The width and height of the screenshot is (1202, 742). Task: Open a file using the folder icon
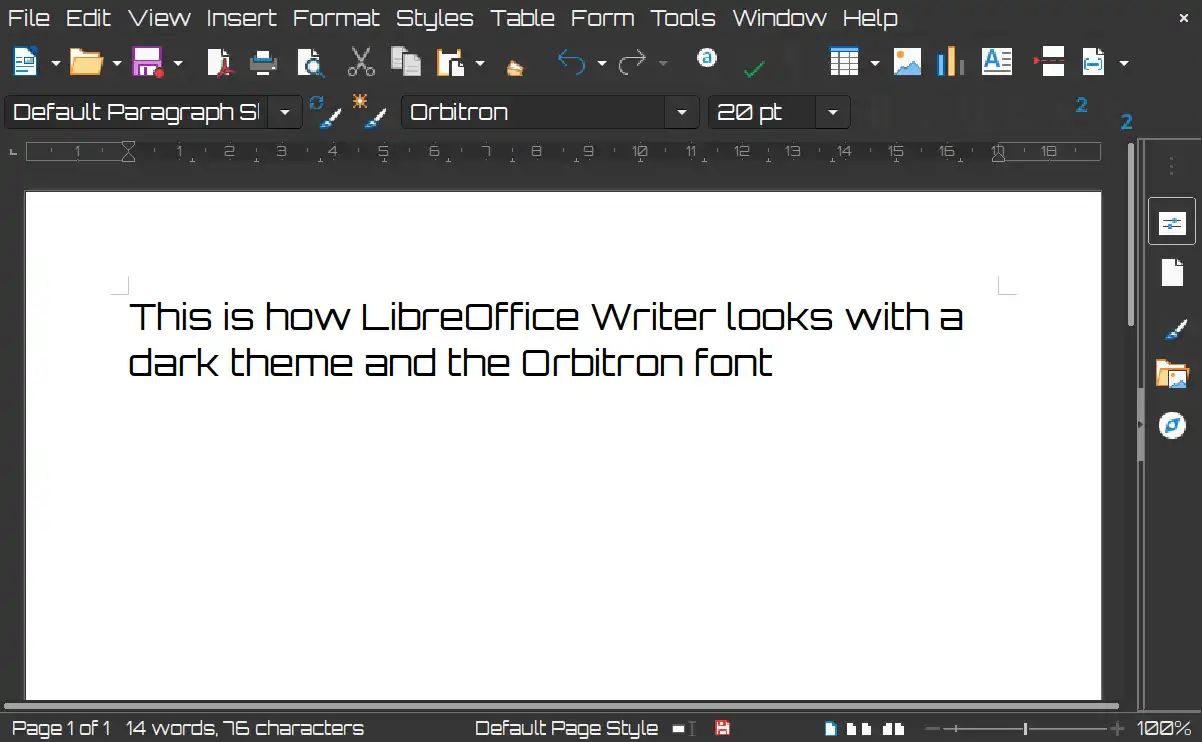(x=86, y=63)
